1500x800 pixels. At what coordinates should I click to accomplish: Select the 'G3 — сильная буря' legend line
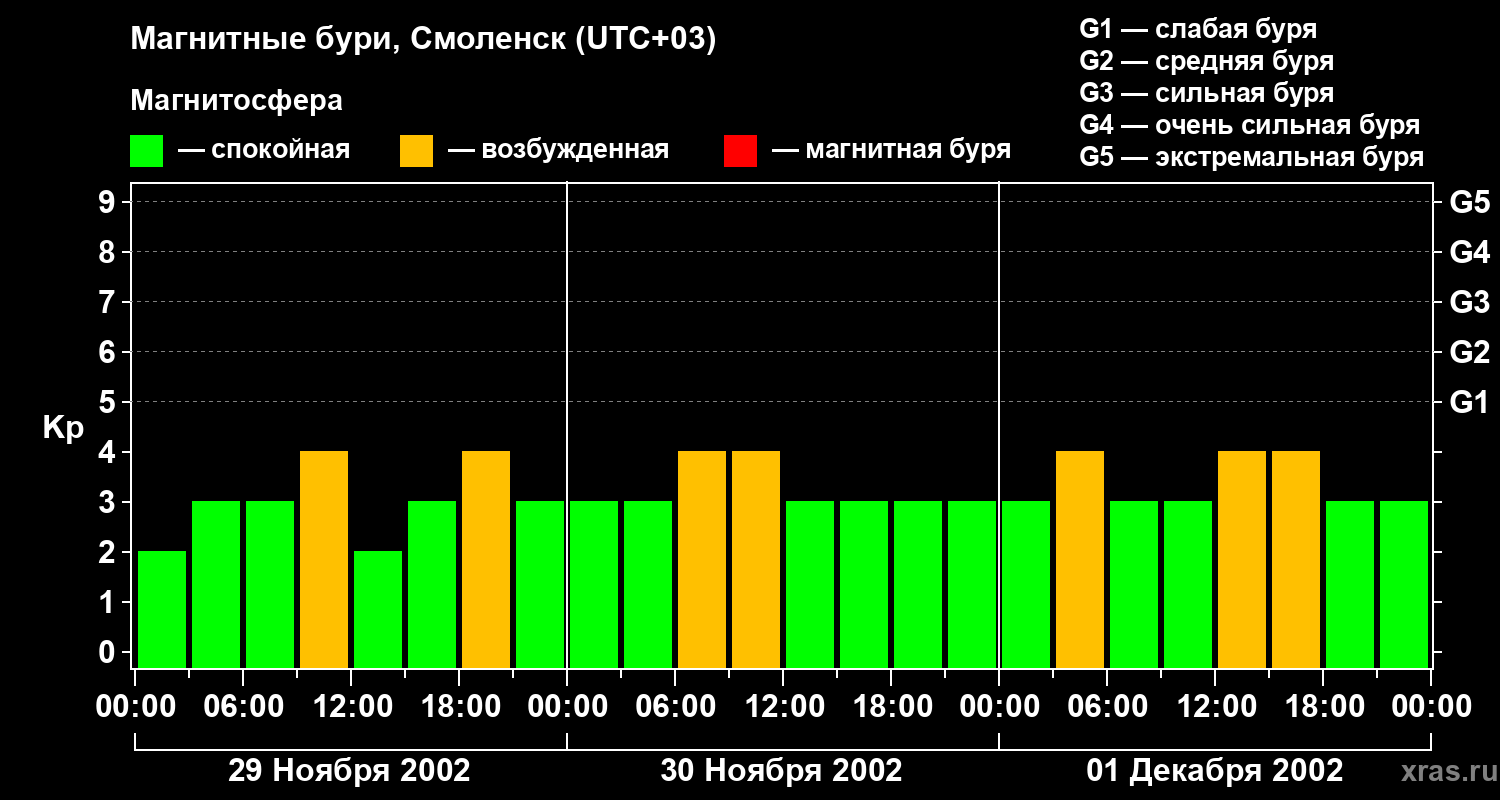point(1207,93)
